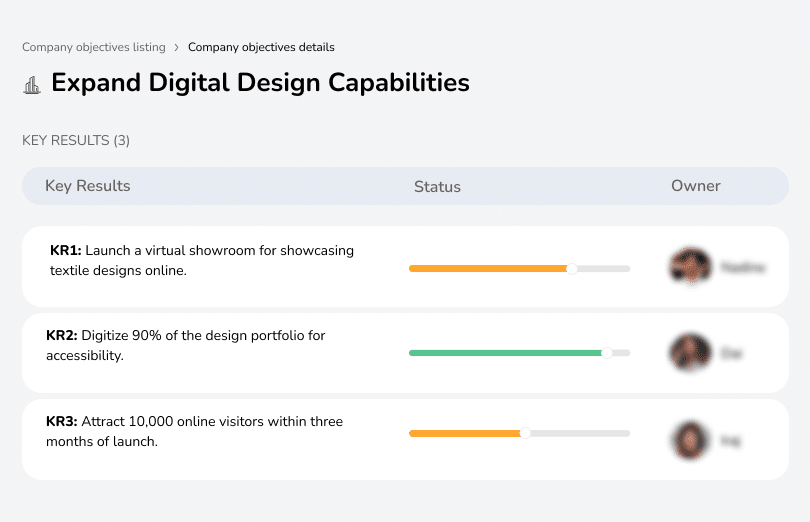Click the KR3 progress slider knob
This screenshot has height=522, width=810.
(x=525, y=433)
